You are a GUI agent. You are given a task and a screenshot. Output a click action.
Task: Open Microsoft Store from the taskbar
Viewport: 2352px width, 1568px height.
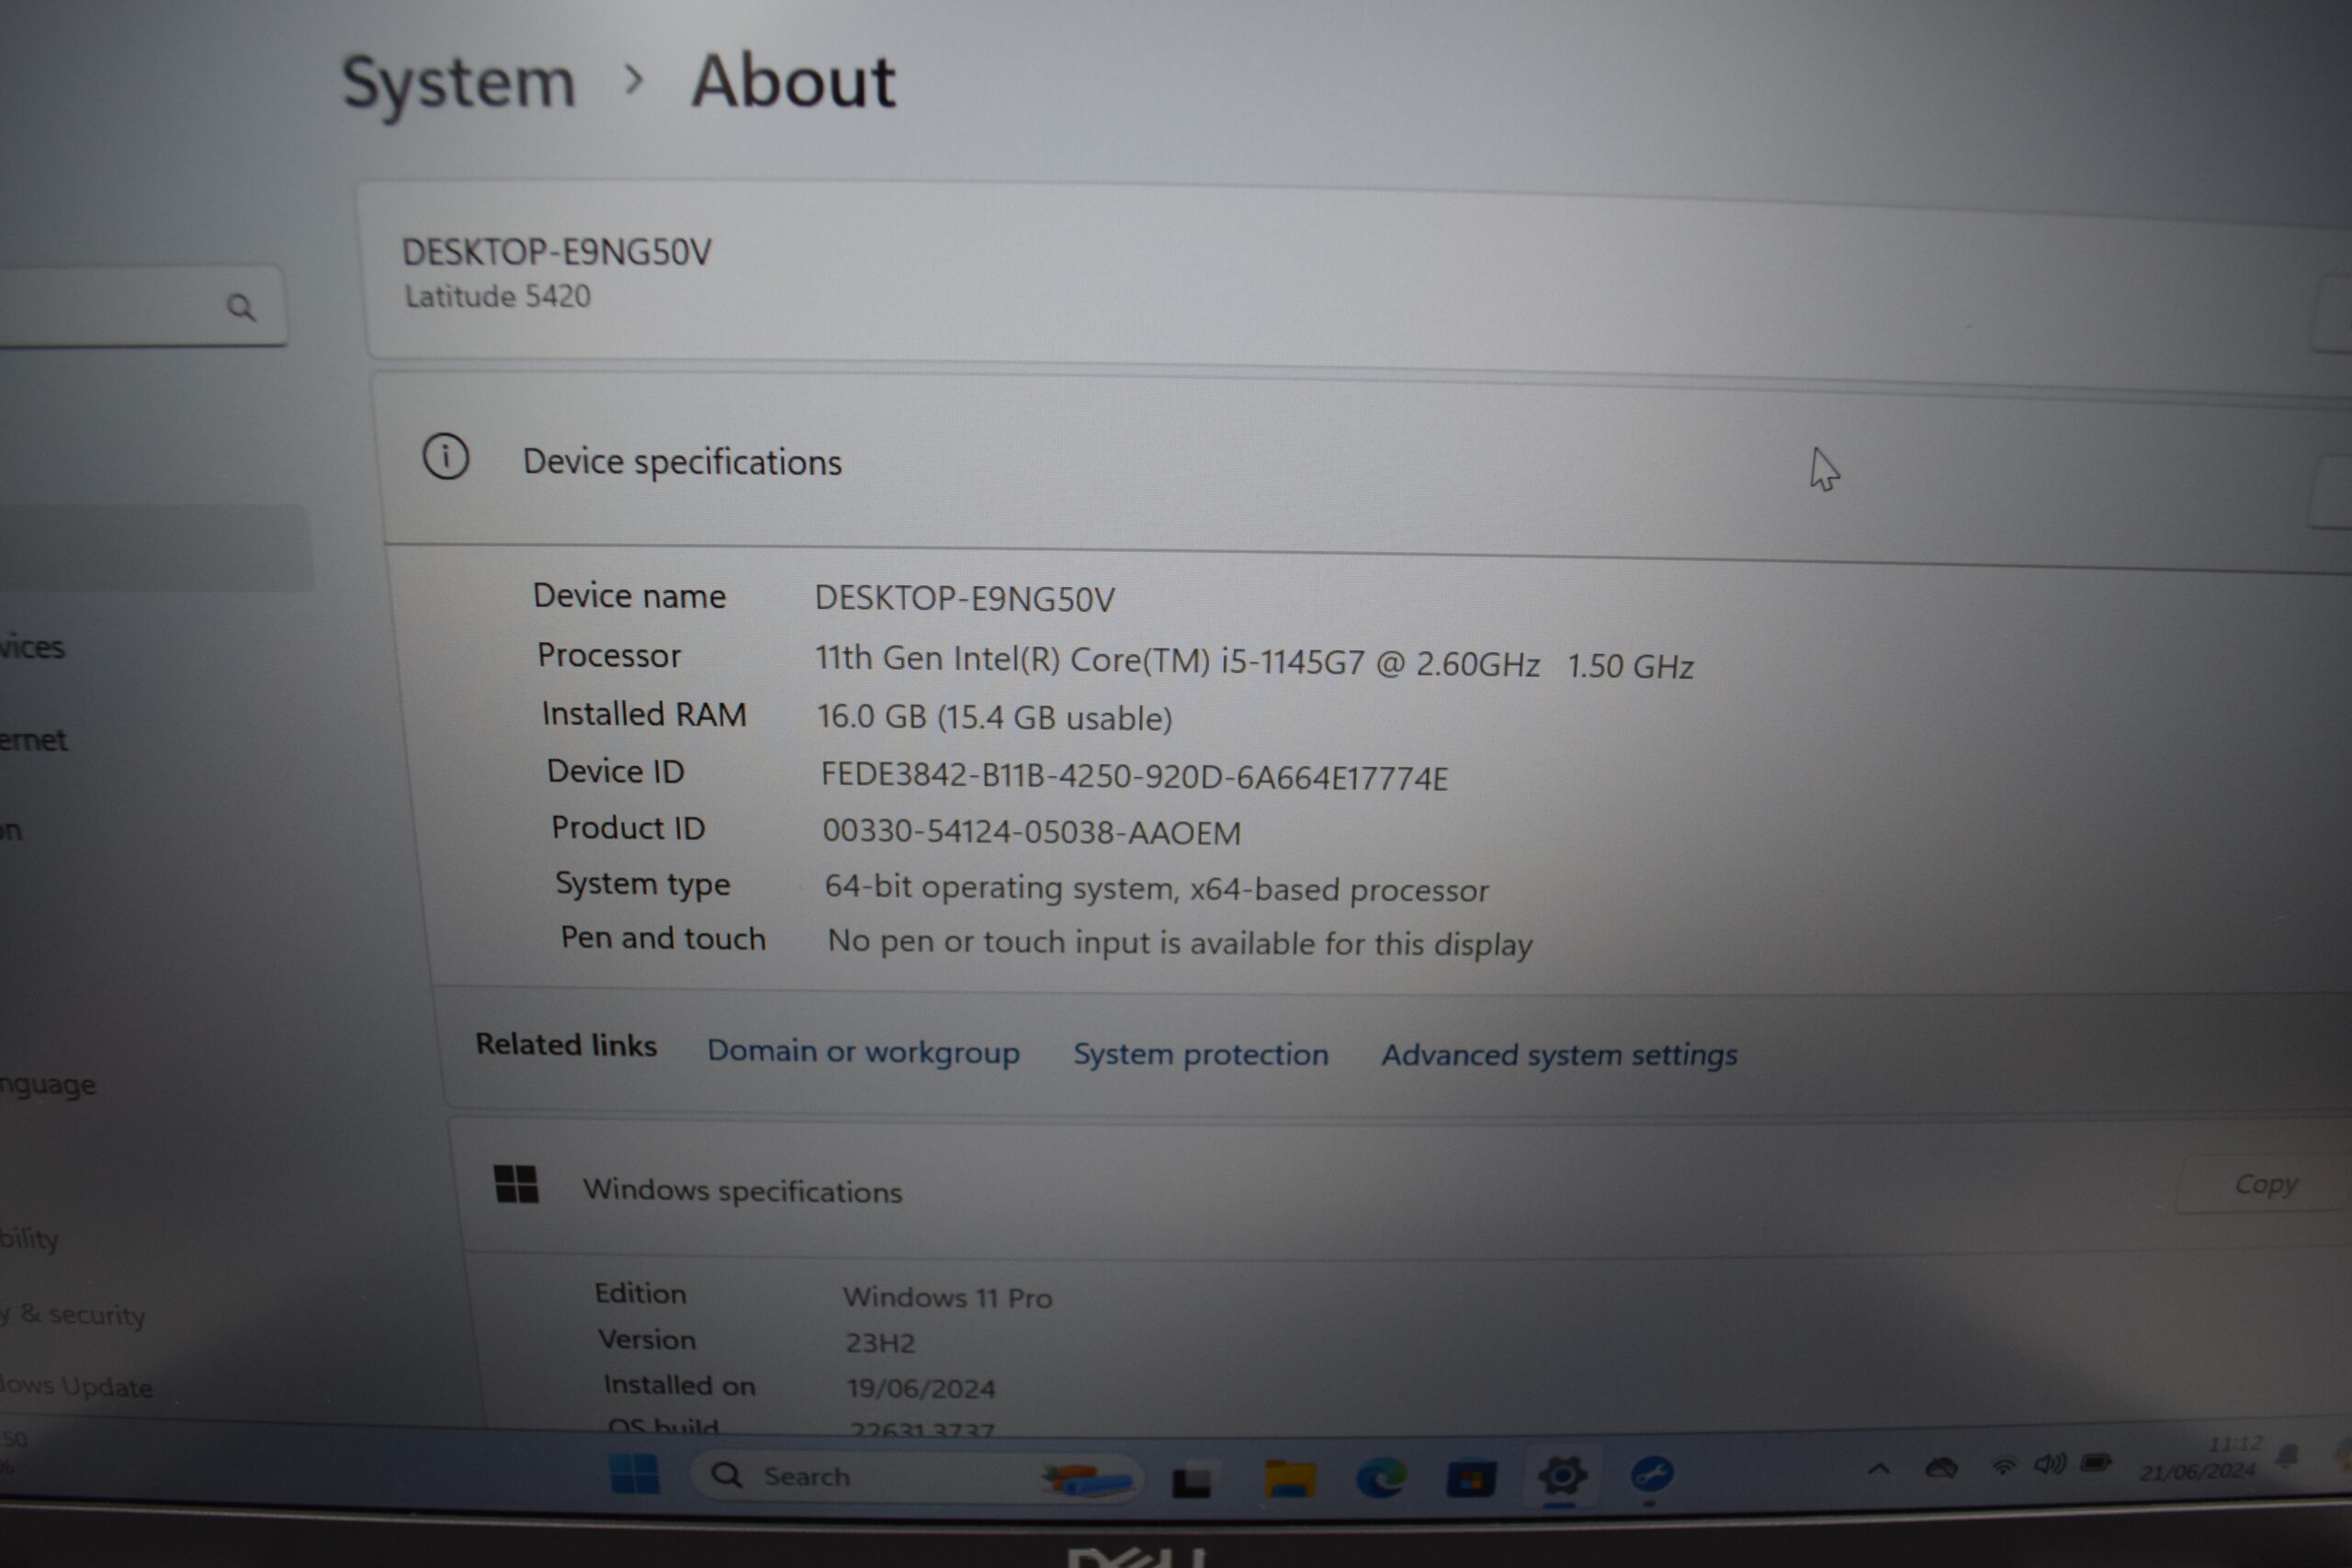point(1471,1478)
